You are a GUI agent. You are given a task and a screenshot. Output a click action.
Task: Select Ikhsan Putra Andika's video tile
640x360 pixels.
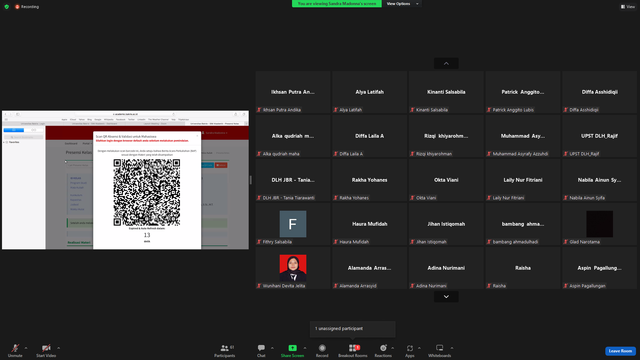coord(293,92)
